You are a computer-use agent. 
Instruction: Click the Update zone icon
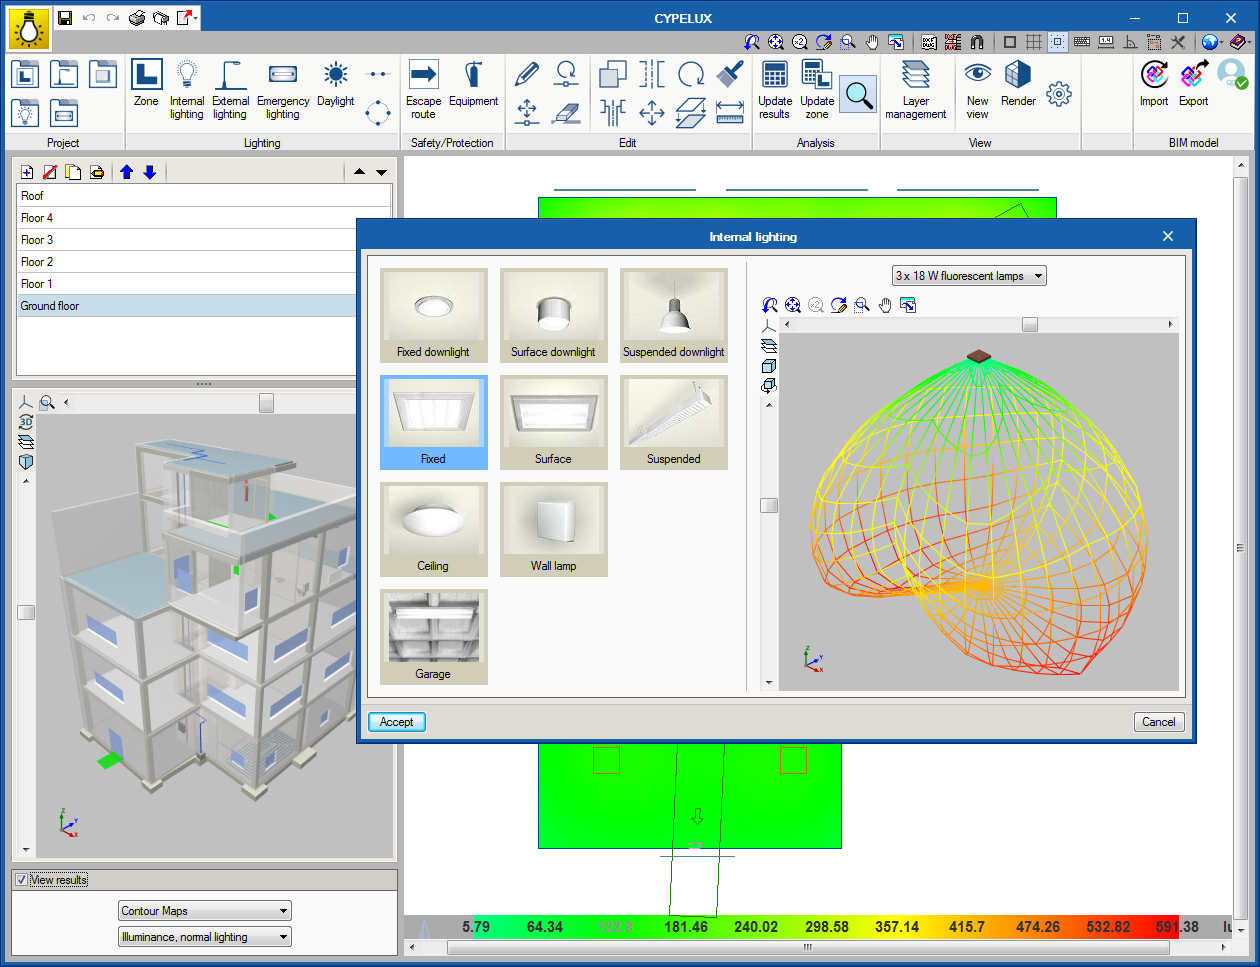click(817, 90)
